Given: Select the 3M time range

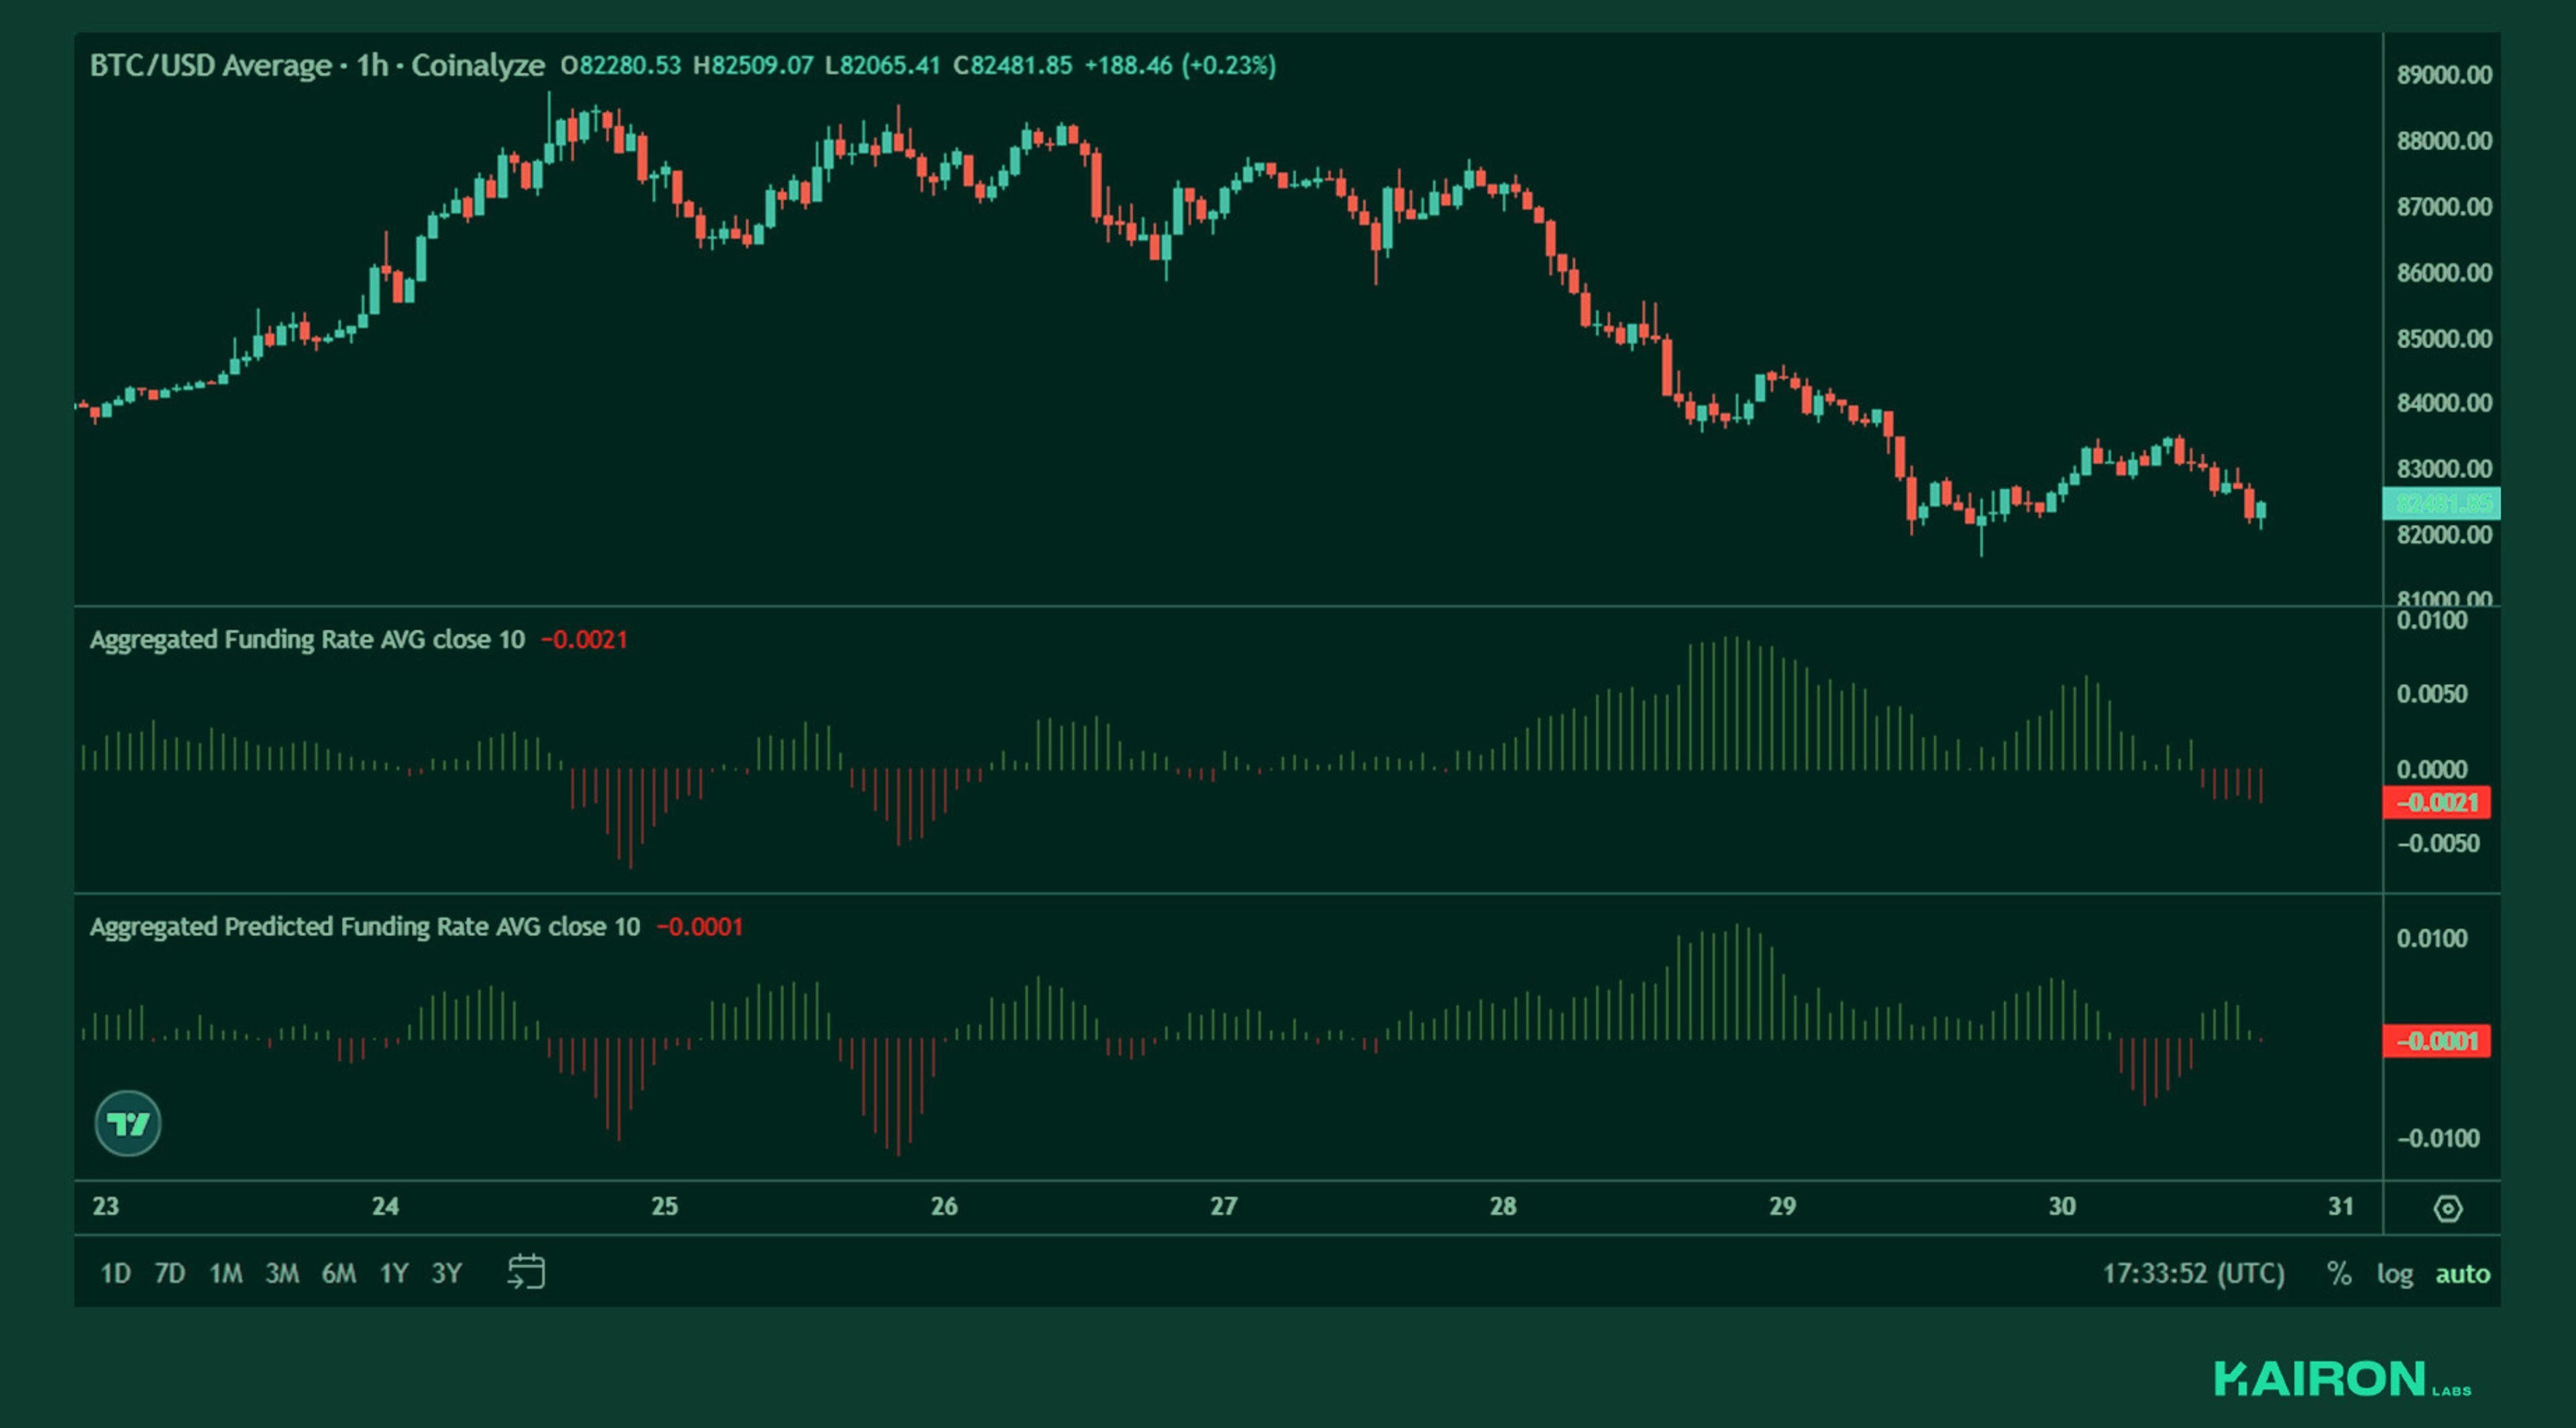Looking at the screenshot, I should pyautogui.click(x=282, y=1273).
